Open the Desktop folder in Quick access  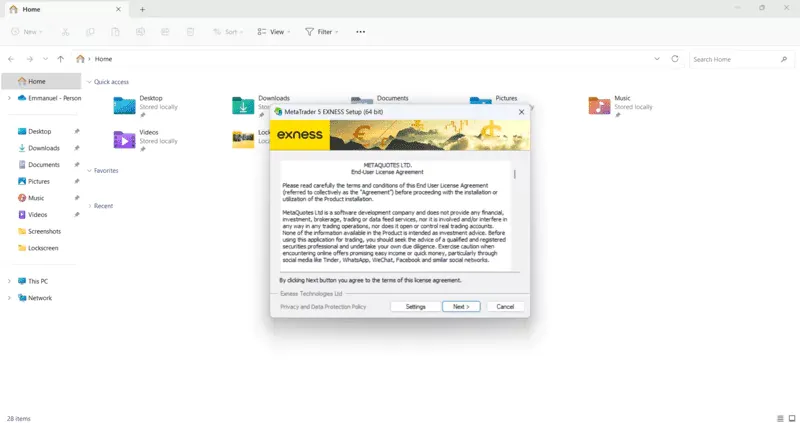click(145, 106)
